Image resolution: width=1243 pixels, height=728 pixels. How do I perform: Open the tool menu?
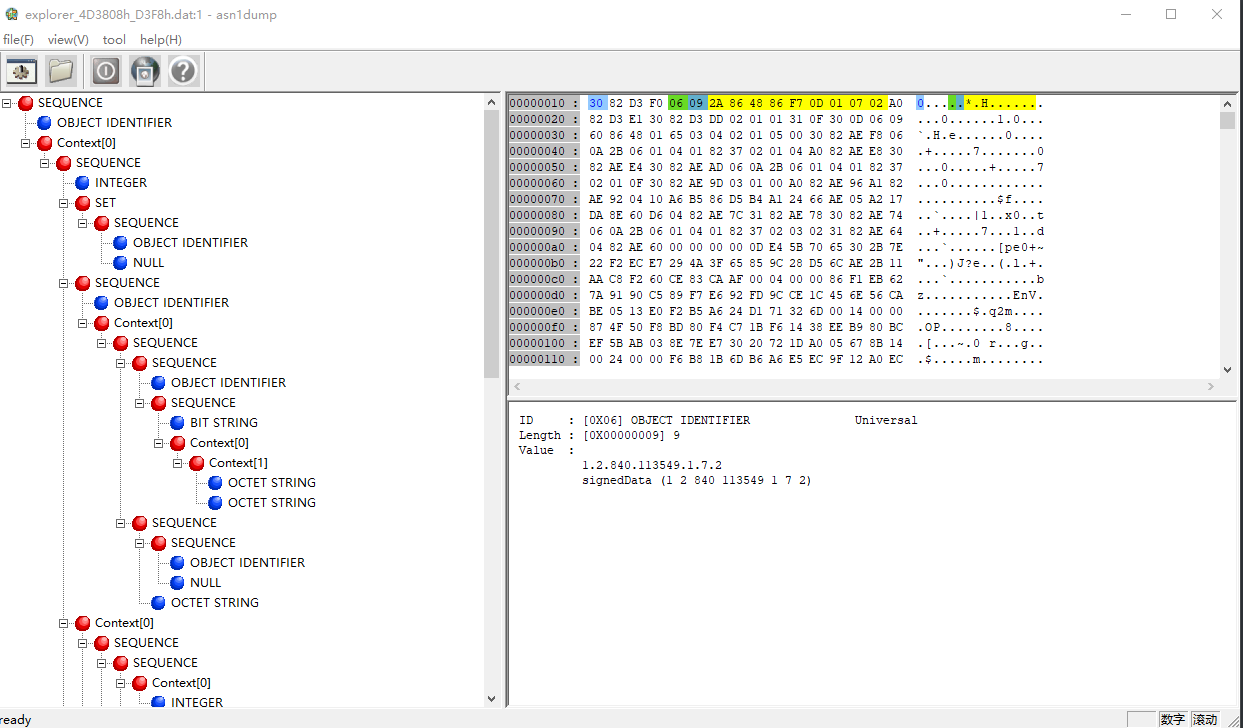coord(114,40)
